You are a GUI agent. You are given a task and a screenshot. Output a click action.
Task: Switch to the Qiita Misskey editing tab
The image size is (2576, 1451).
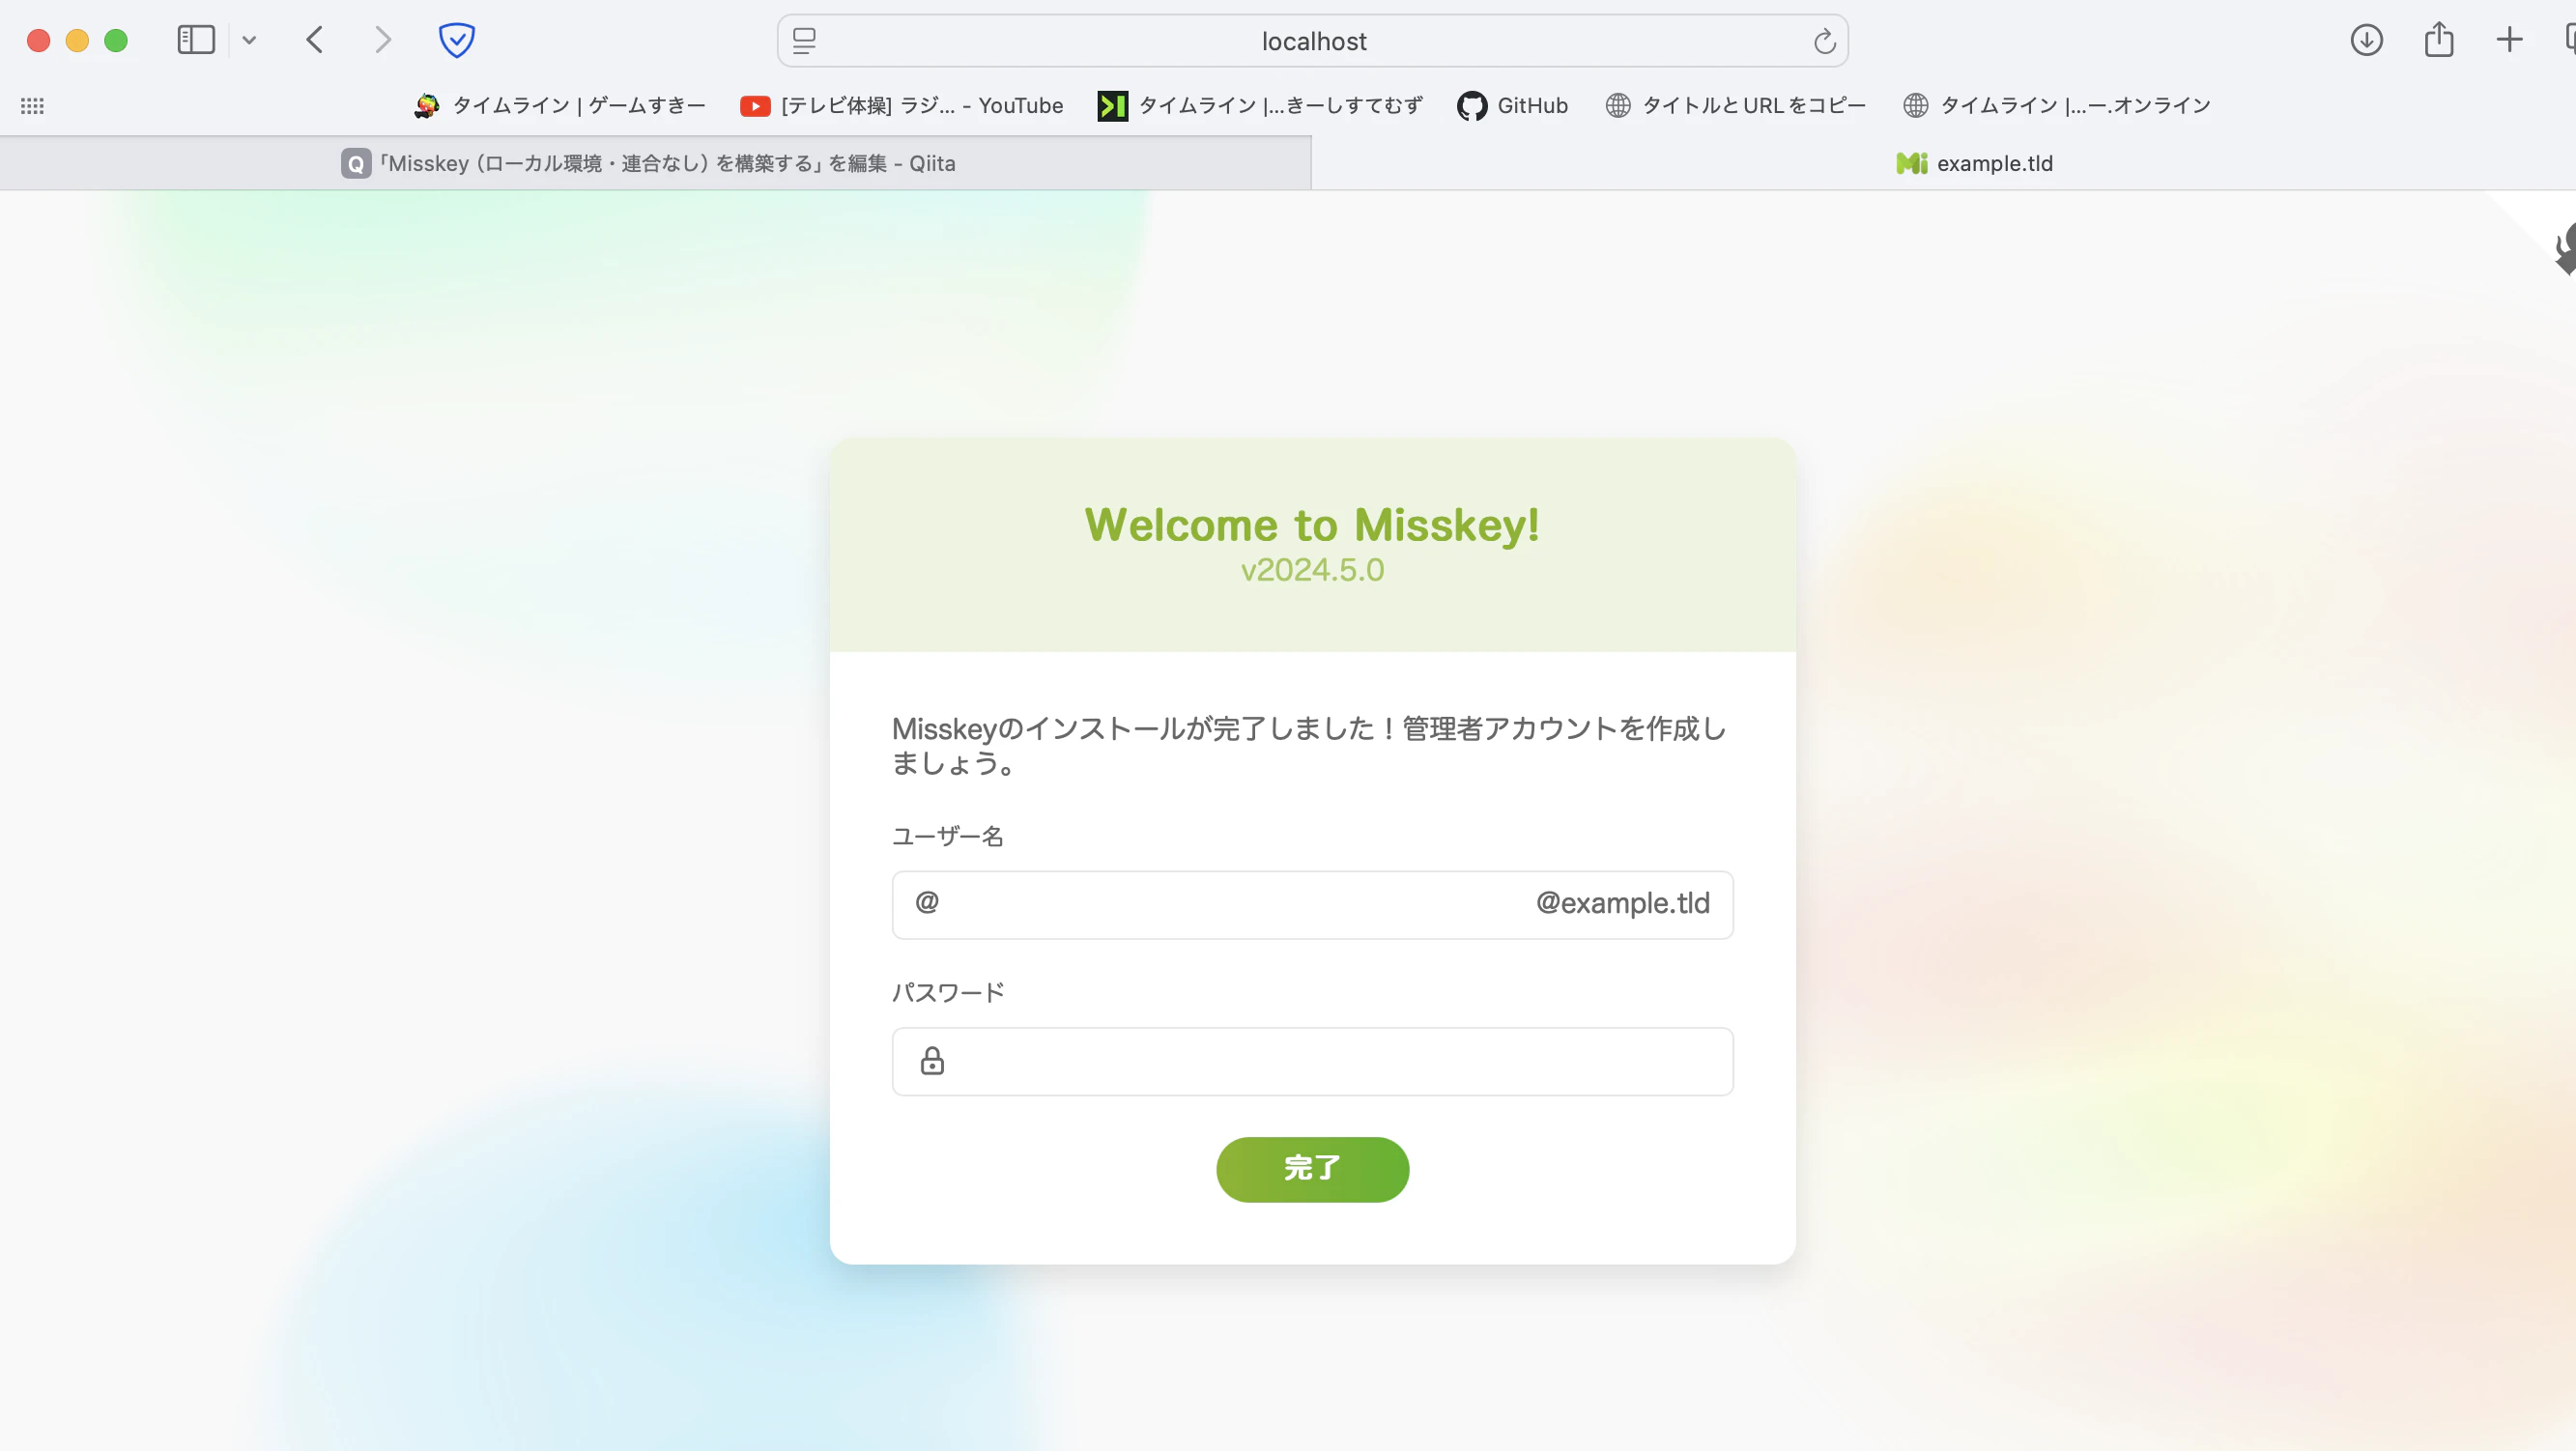655,164
